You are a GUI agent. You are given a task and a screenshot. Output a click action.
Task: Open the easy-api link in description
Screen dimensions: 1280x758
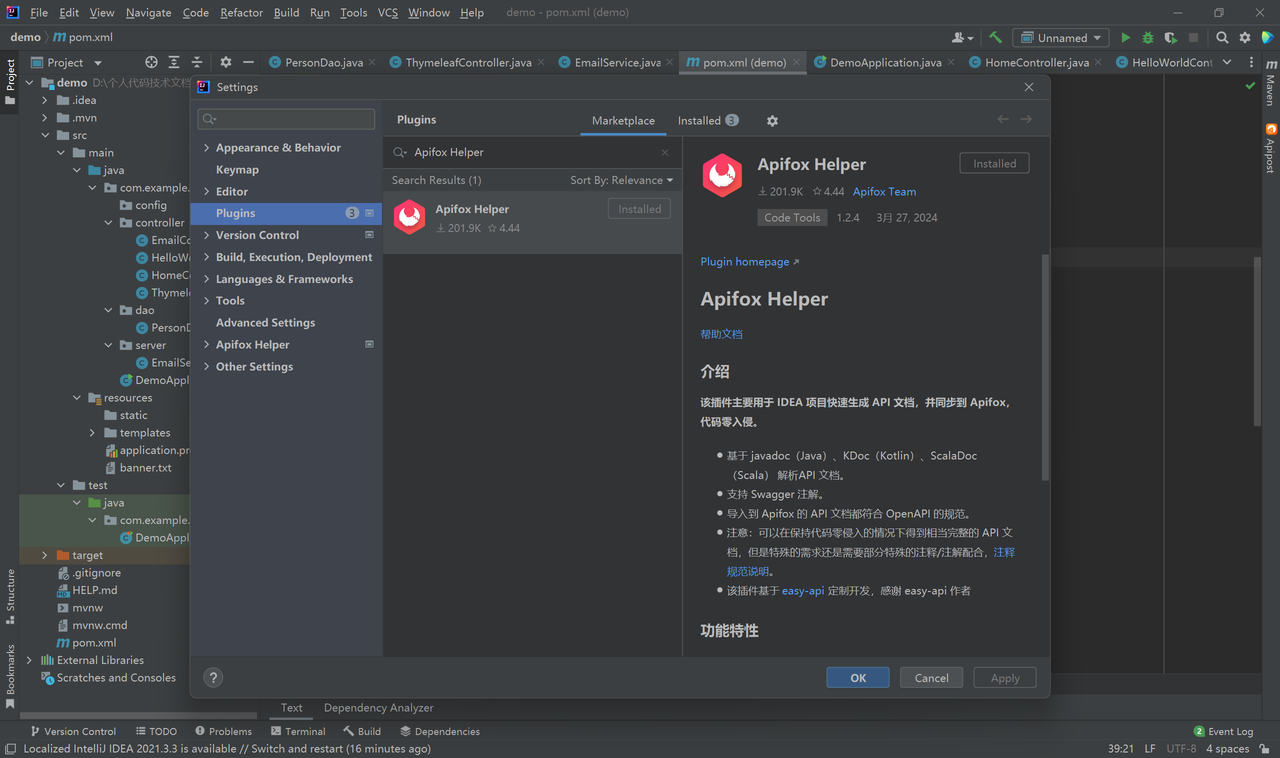click(803, 590)
